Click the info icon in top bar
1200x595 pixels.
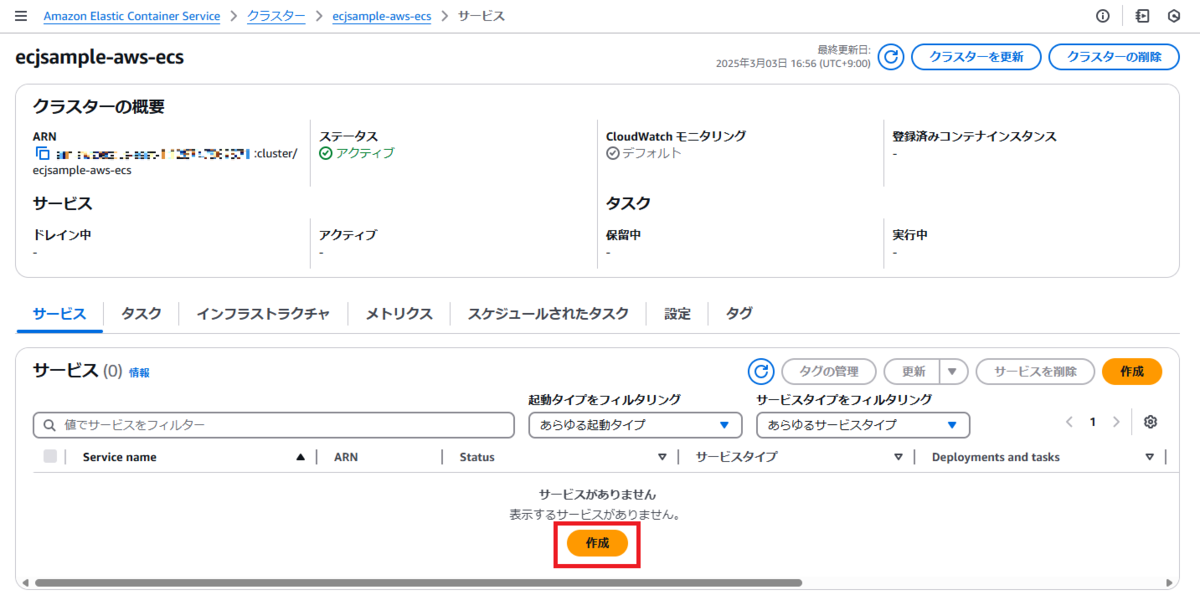pyautogui.click(x=1103, y=17)
